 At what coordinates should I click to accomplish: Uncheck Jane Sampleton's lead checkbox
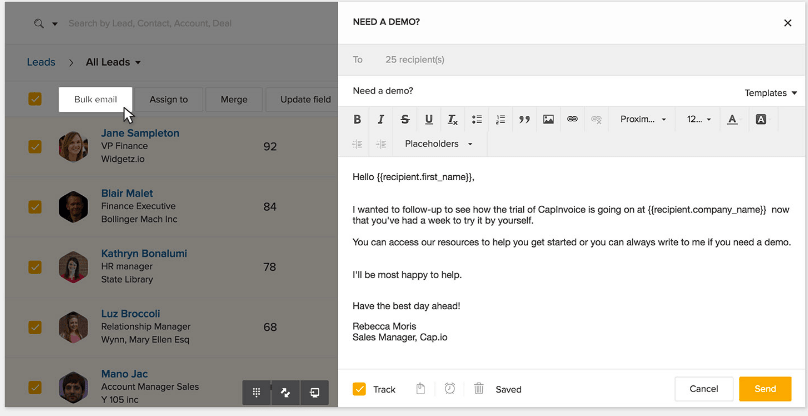[x=35, y=146]
